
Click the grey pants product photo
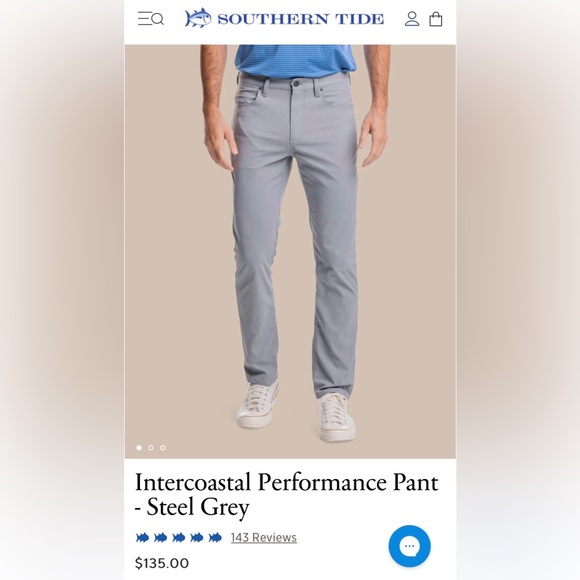tap(290, 252)
